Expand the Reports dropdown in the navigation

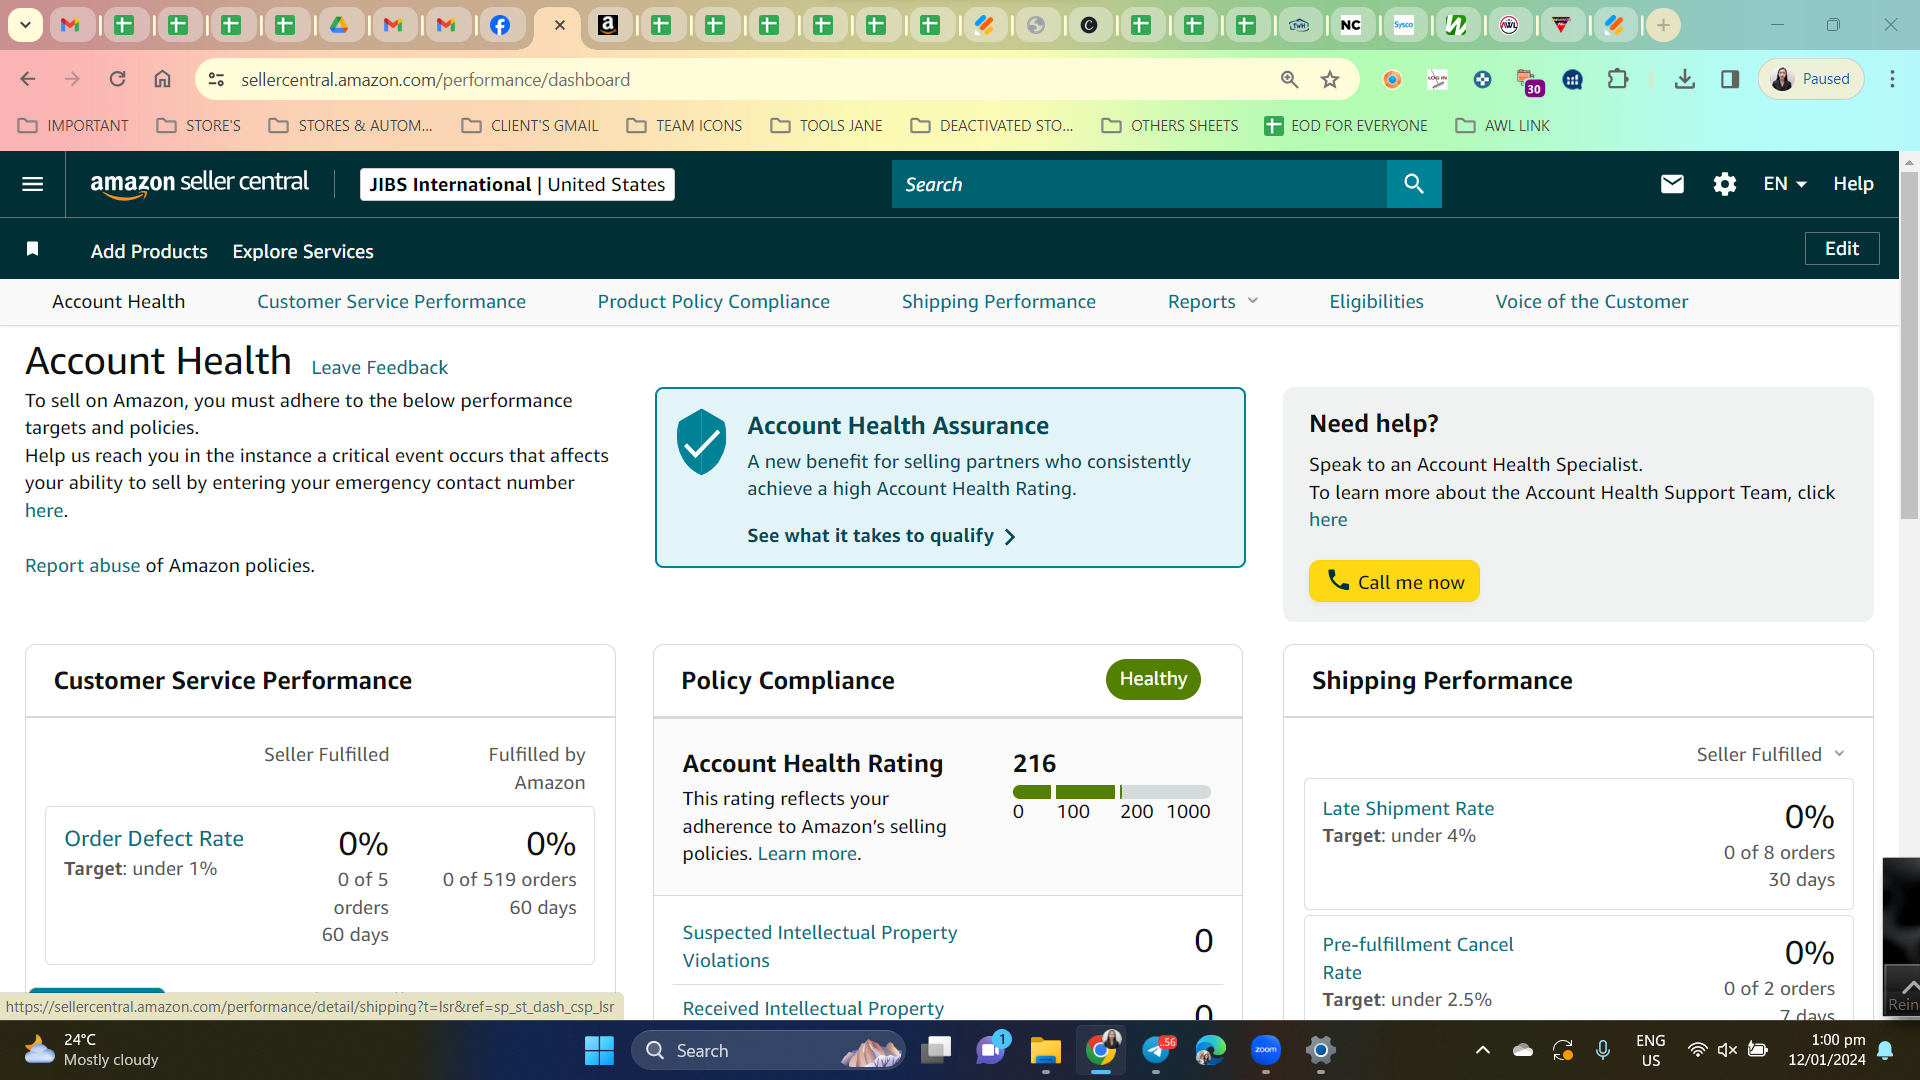pyautogui.click(x=1213, y=302)
